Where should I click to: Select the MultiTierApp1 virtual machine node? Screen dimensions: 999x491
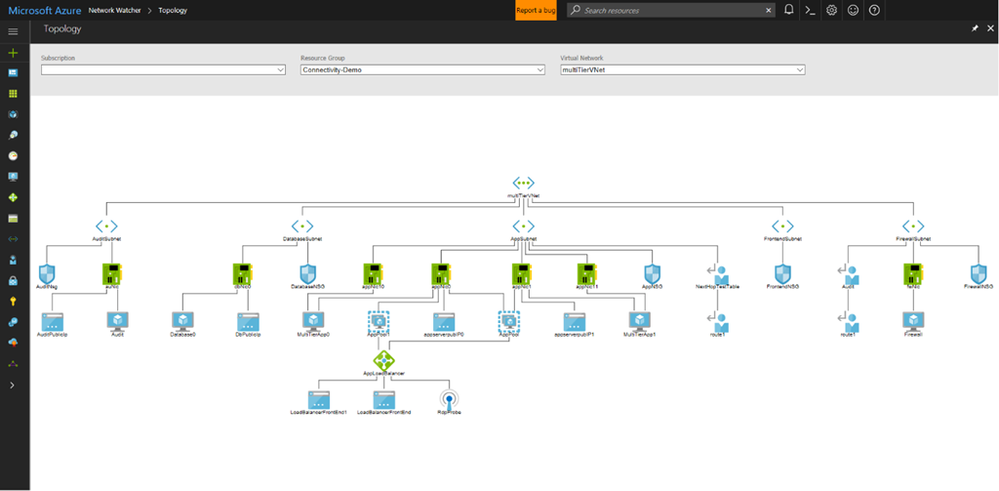640,321
